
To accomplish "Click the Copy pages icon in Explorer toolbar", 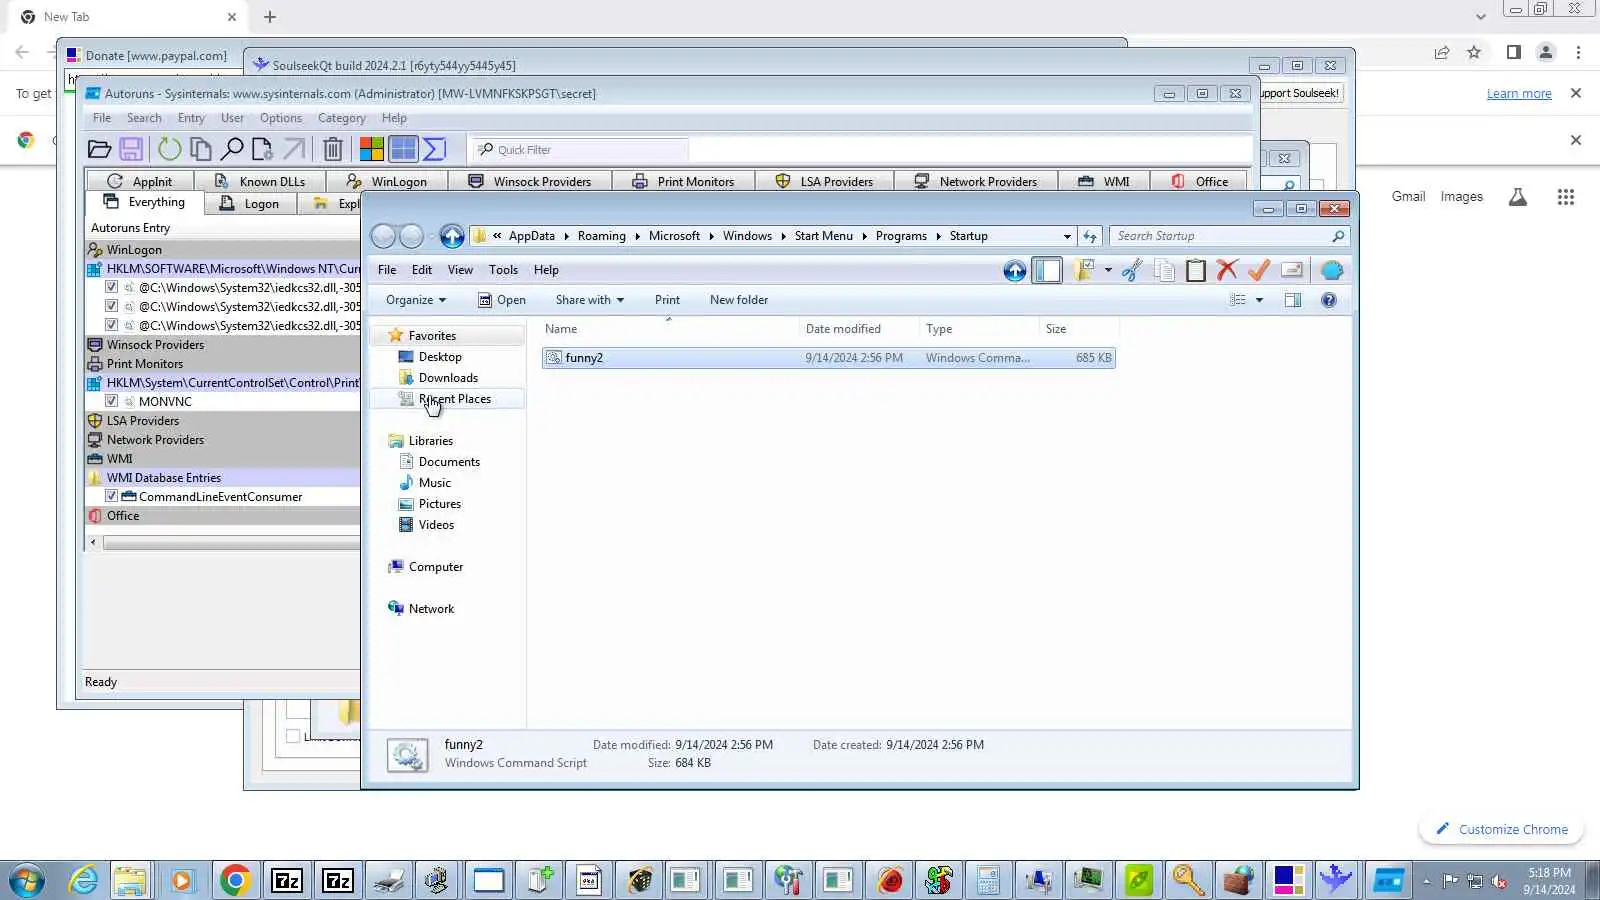I will [1164, 271].
